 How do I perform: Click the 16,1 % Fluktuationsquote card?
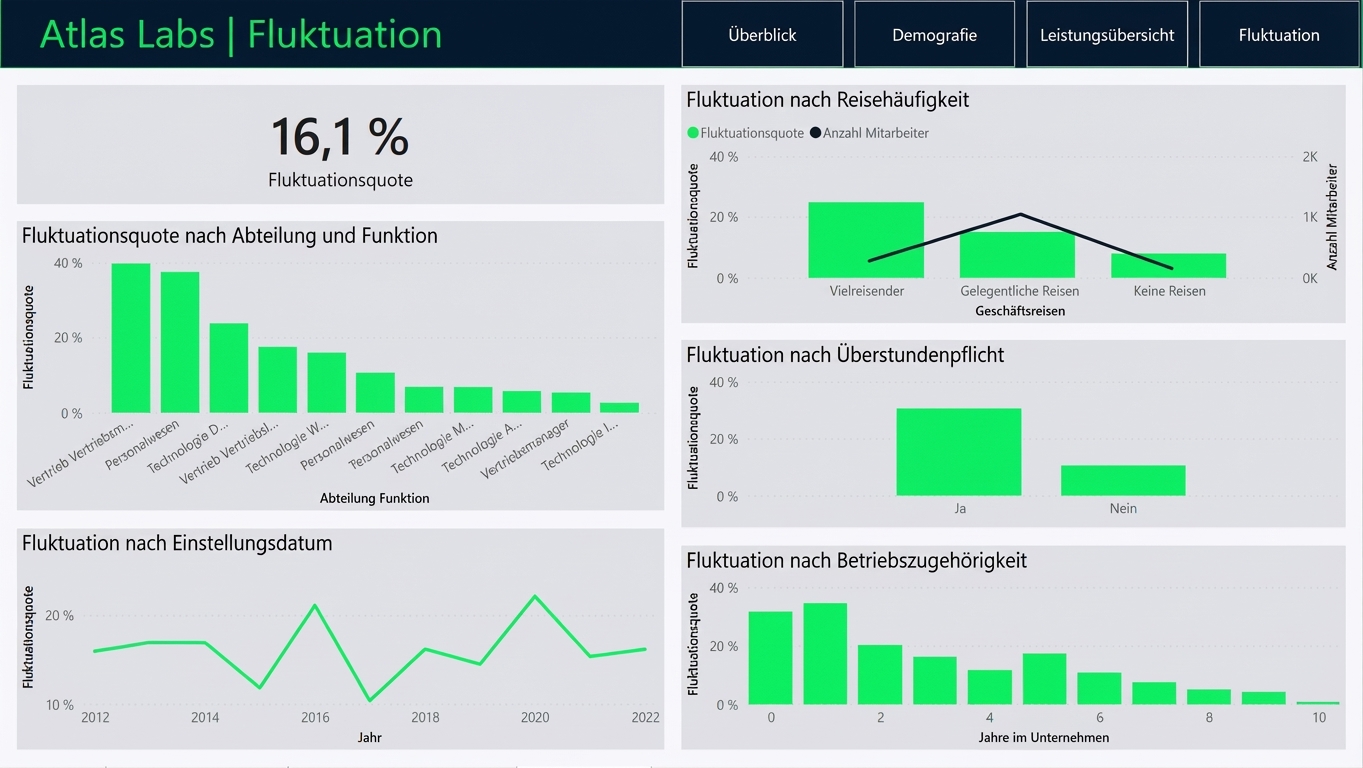point(340,145)
